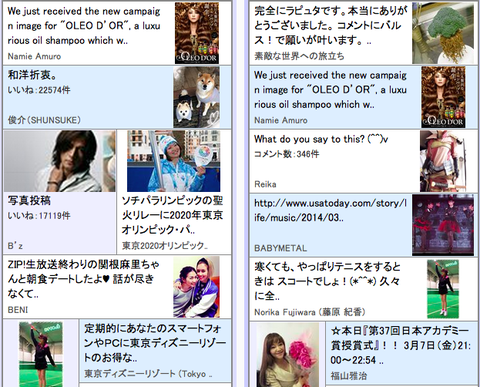Open tennis court photo beside Disney Resort post
This screenshot has height=387, width=480.
41,354
